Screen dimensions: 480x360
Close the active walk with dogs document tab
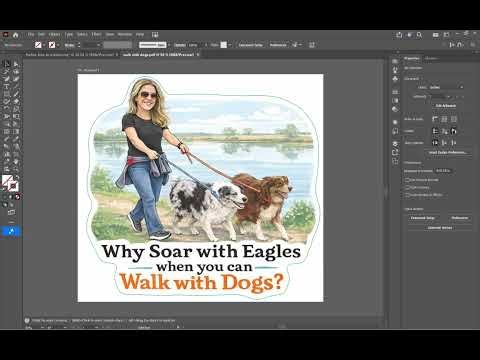(198, 55)
